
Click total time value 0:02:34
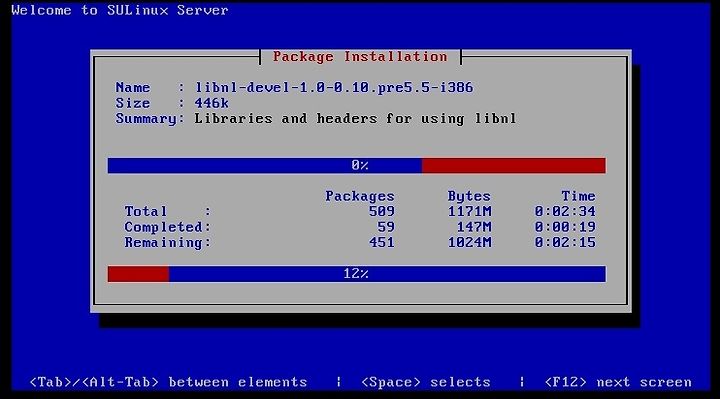click(x=565, y=211)
